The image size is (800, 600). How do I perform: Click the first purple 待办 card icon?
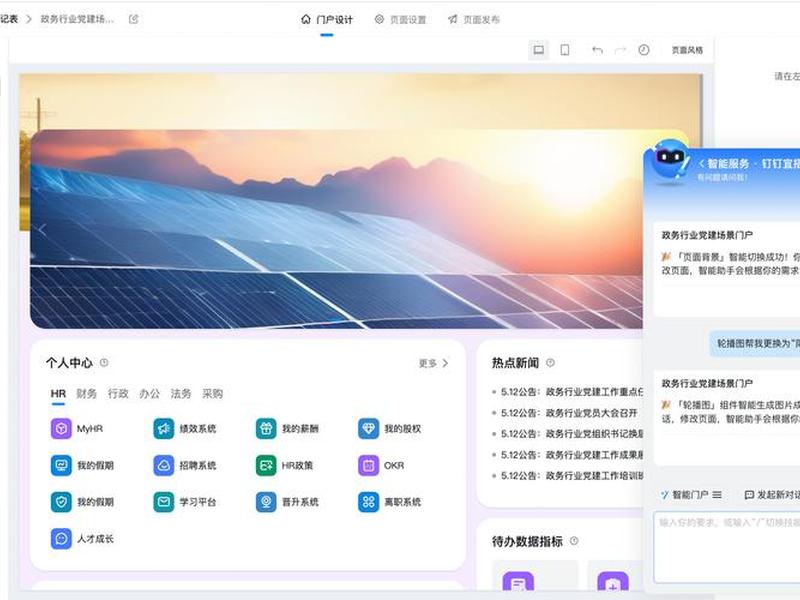click(x=518, y=583)
